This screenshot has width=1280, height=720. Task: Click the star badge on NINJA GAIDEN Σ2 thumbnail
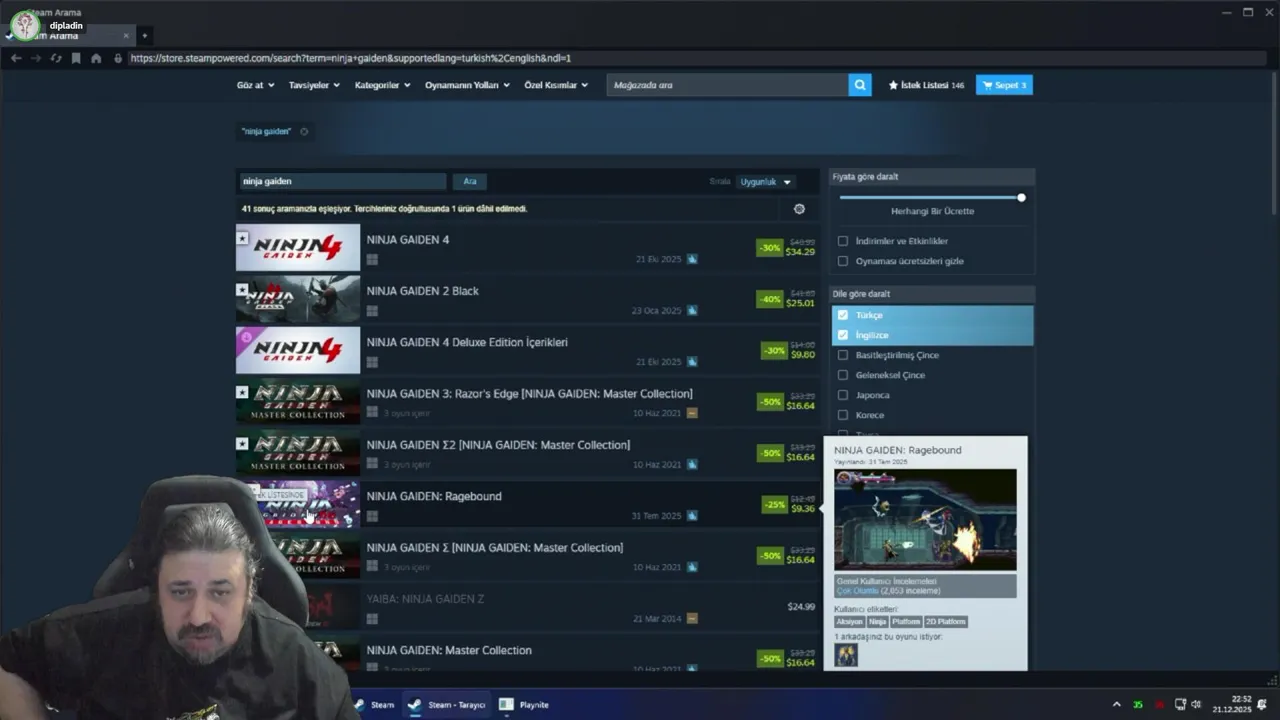point(242,444)
